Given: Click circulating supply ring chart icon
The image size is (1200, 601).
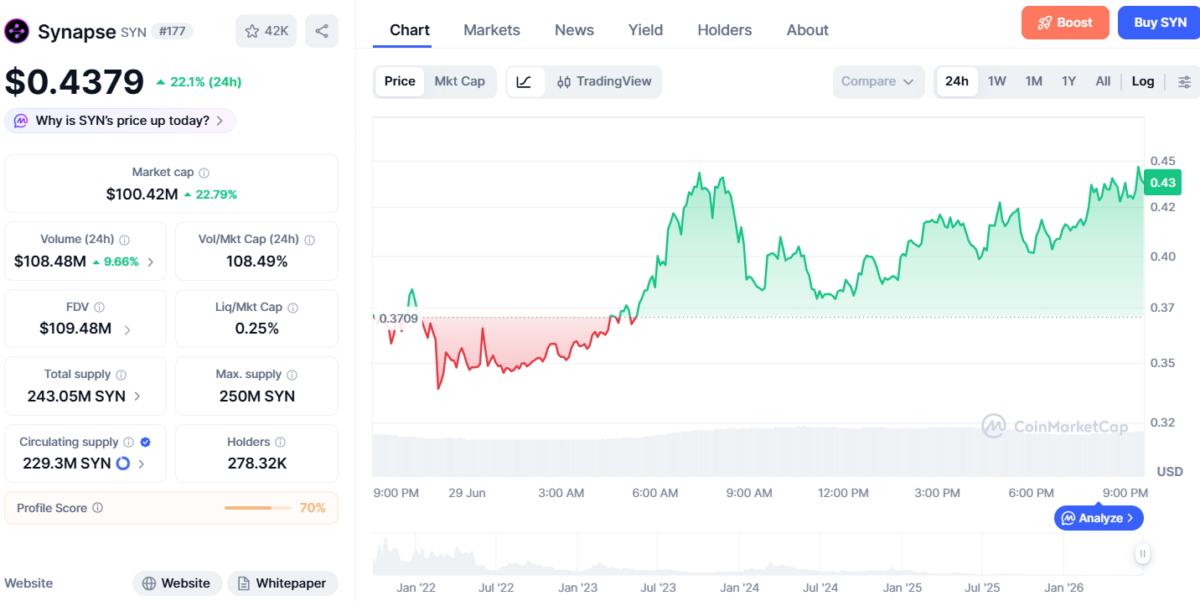Looking at the screenshot, I should pos(123,464).
